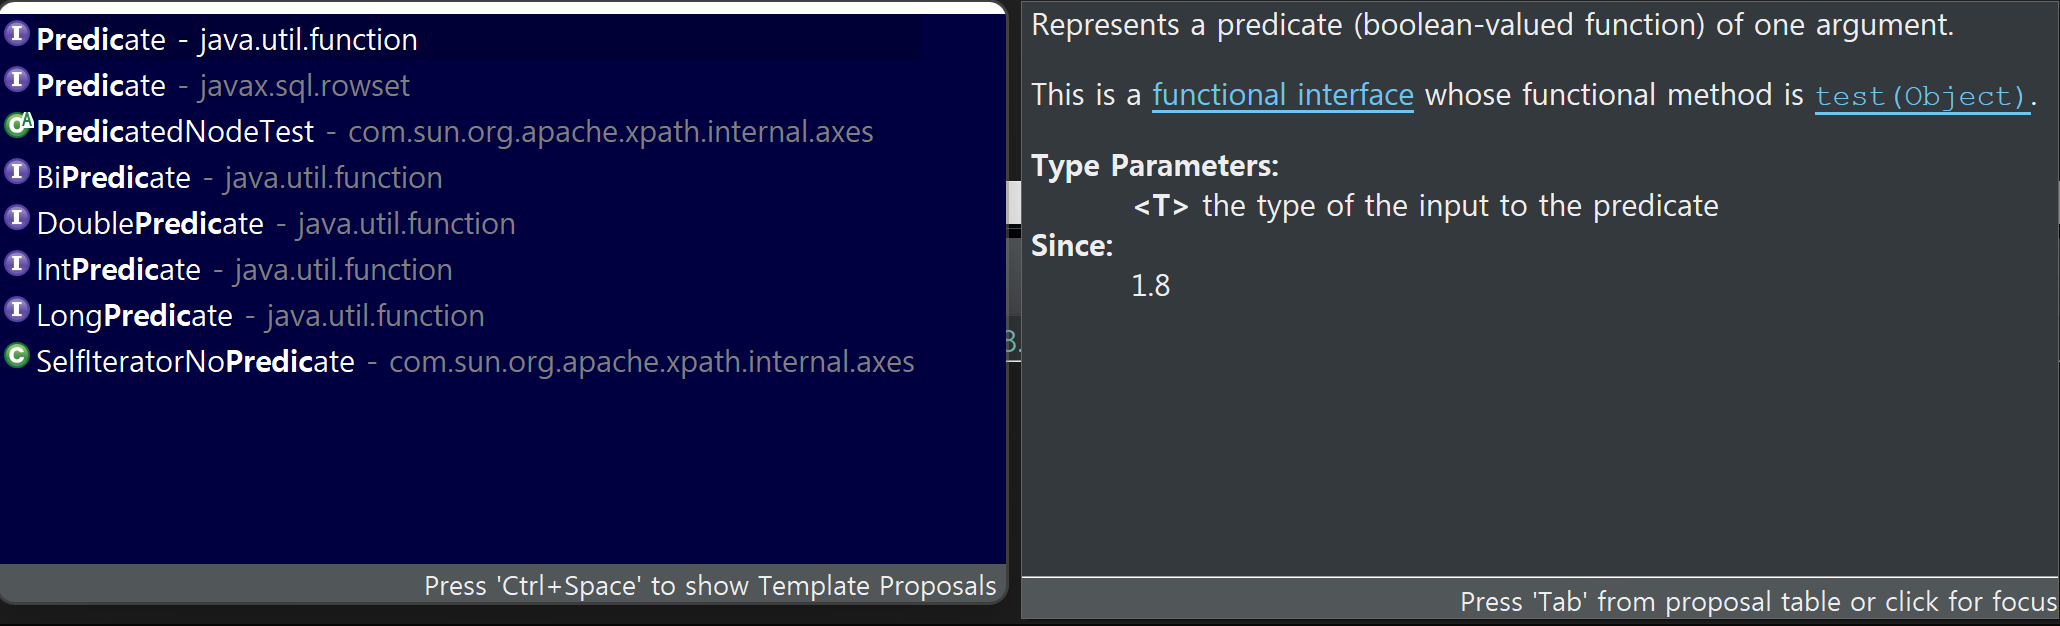Click the 'Press Tab from proposal table' status bar

pyautogui.click(x=1540, y=601)
